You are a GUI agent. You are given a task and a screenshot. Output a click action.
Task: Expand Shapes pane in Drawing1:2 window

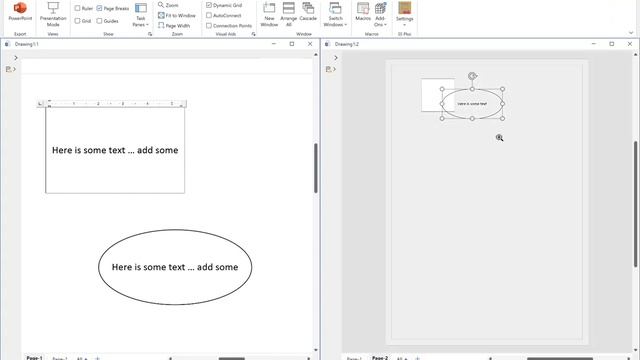tap(336, 58)
